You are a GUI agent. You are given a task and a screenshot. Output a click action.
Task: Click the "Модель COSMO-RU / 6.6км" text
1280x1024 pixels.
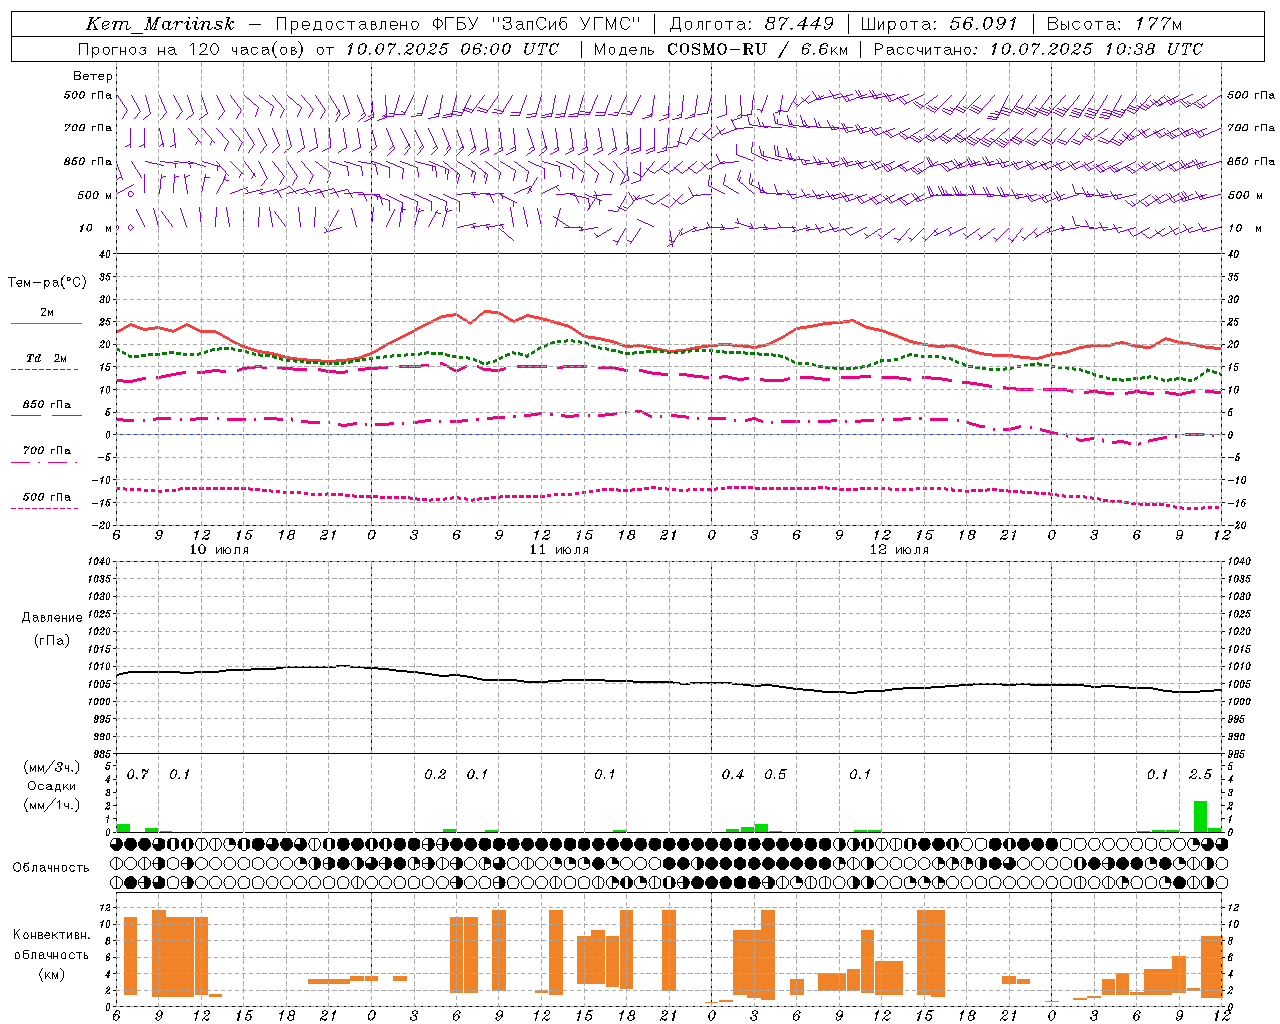click(723, 49)
